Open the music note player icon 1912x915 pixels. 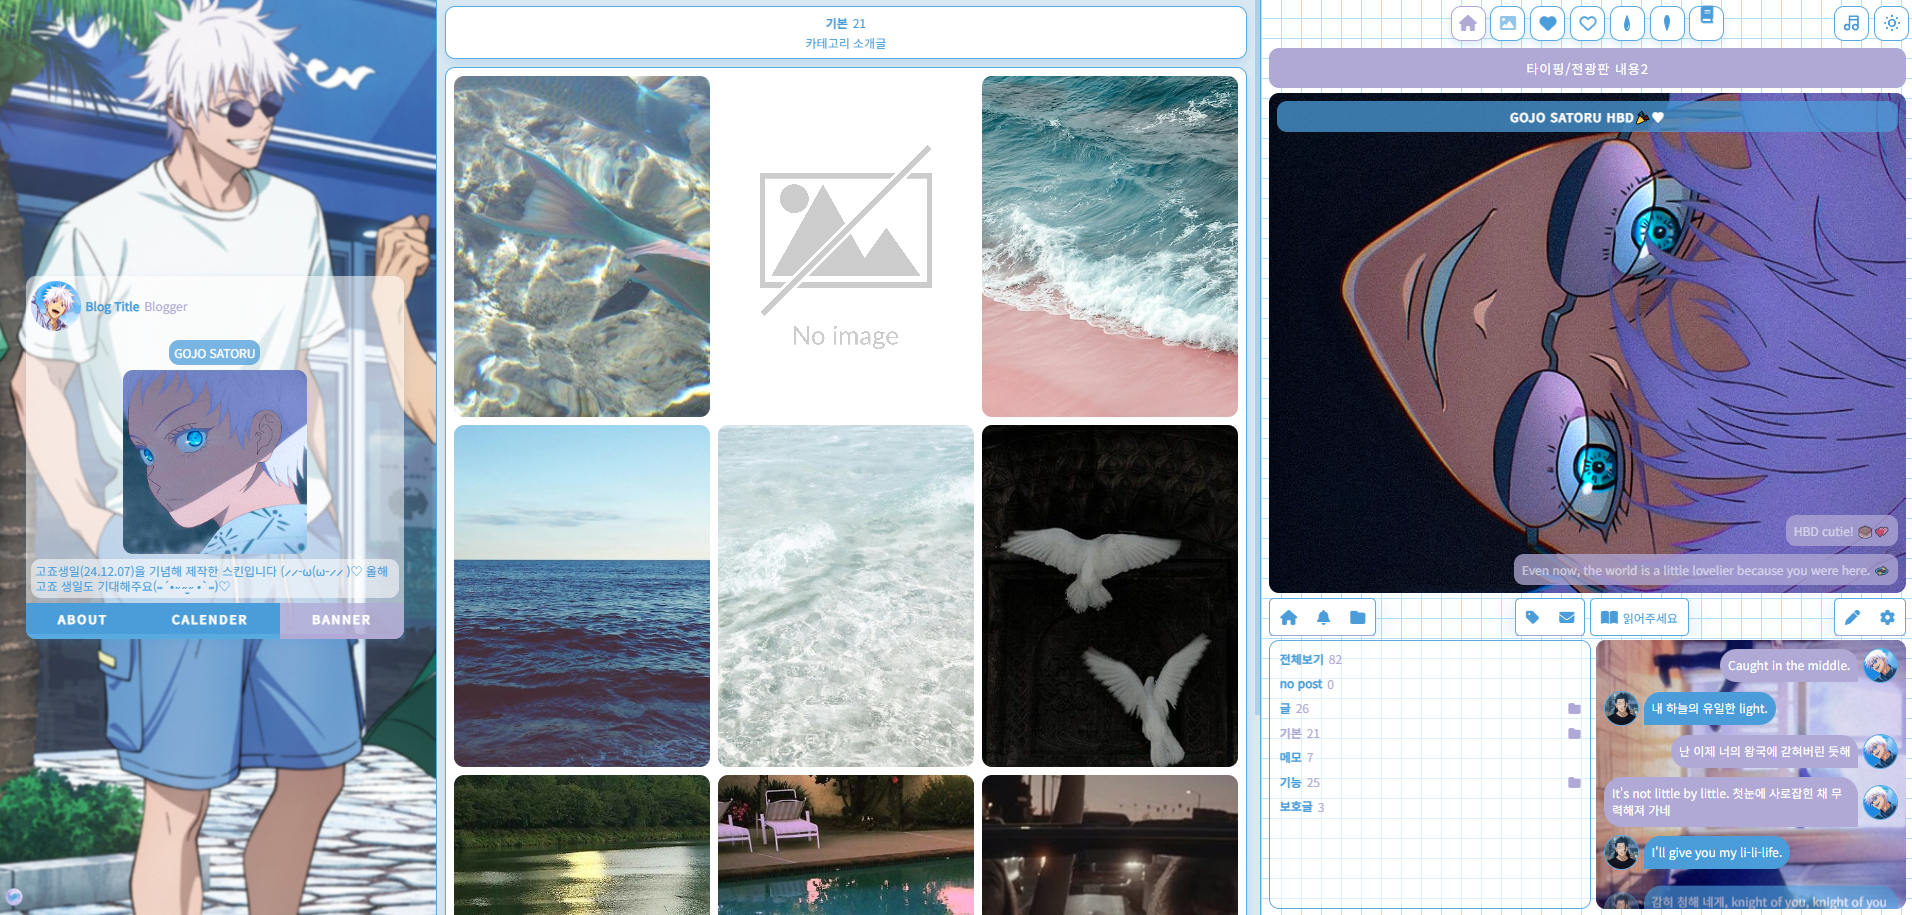coord(1852,23)
